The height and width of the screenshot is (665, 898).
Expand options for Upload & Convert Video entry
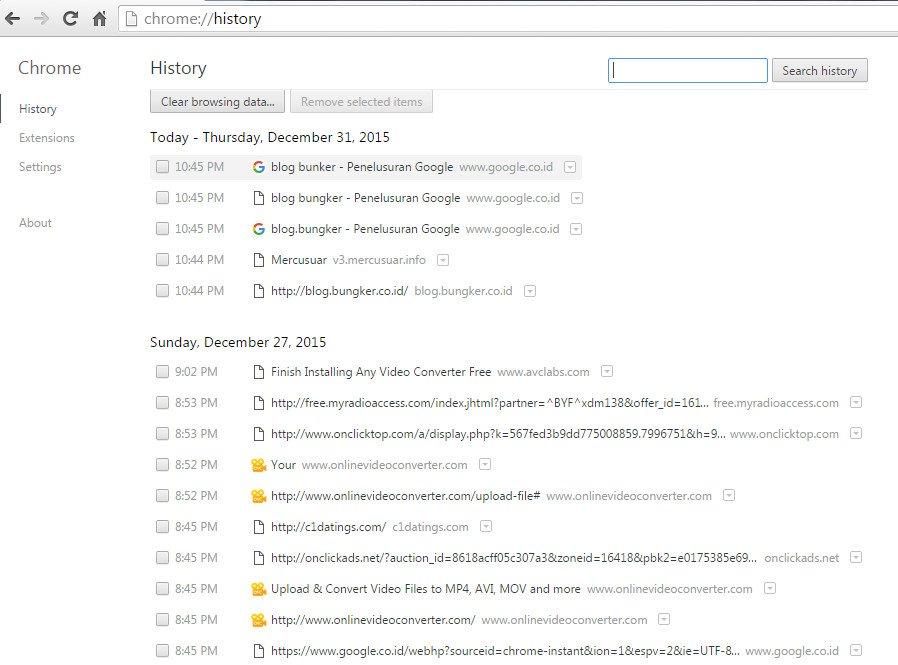[770, 588]
